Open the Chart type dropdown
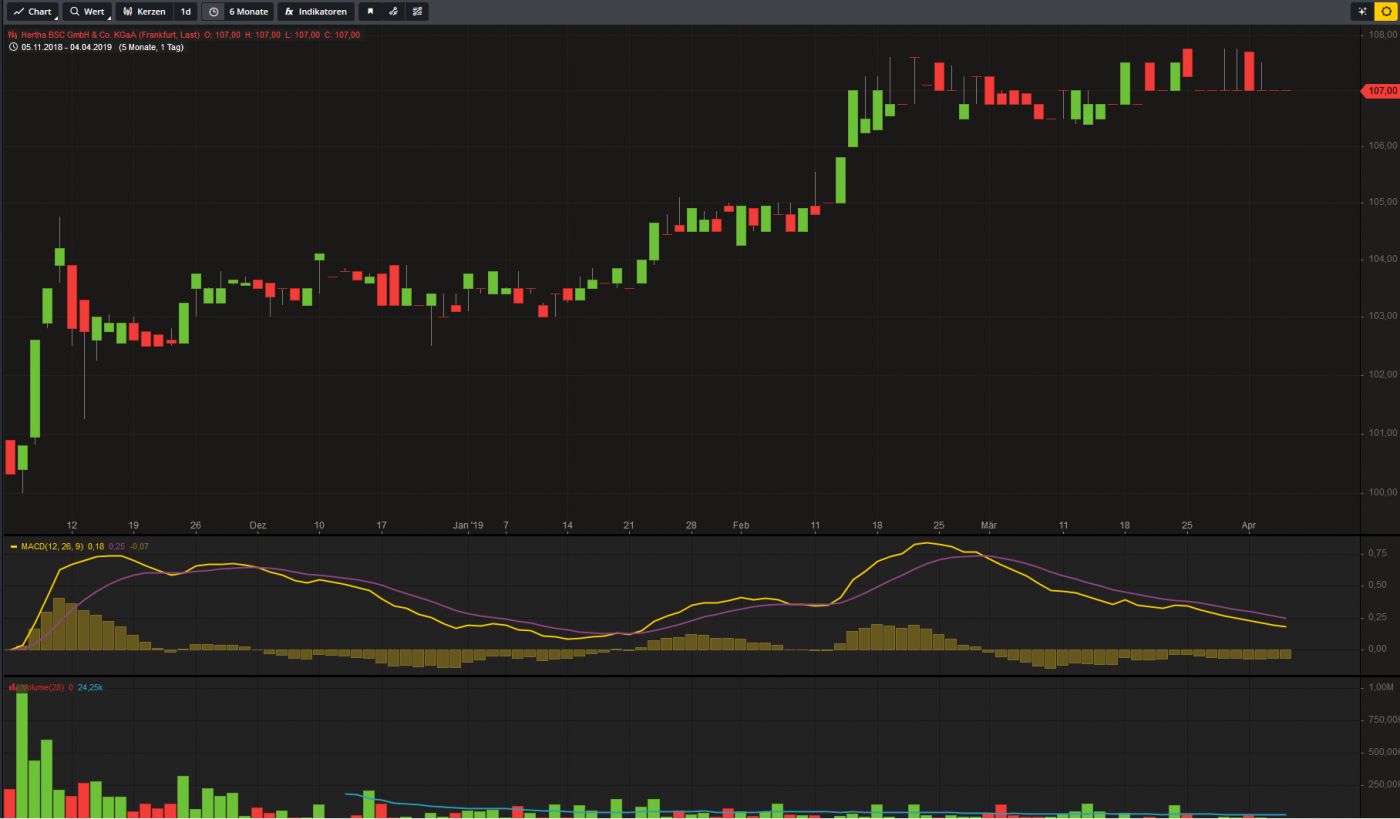The image size is (1400, 819). pyautogui.click(x=32, y=12)
